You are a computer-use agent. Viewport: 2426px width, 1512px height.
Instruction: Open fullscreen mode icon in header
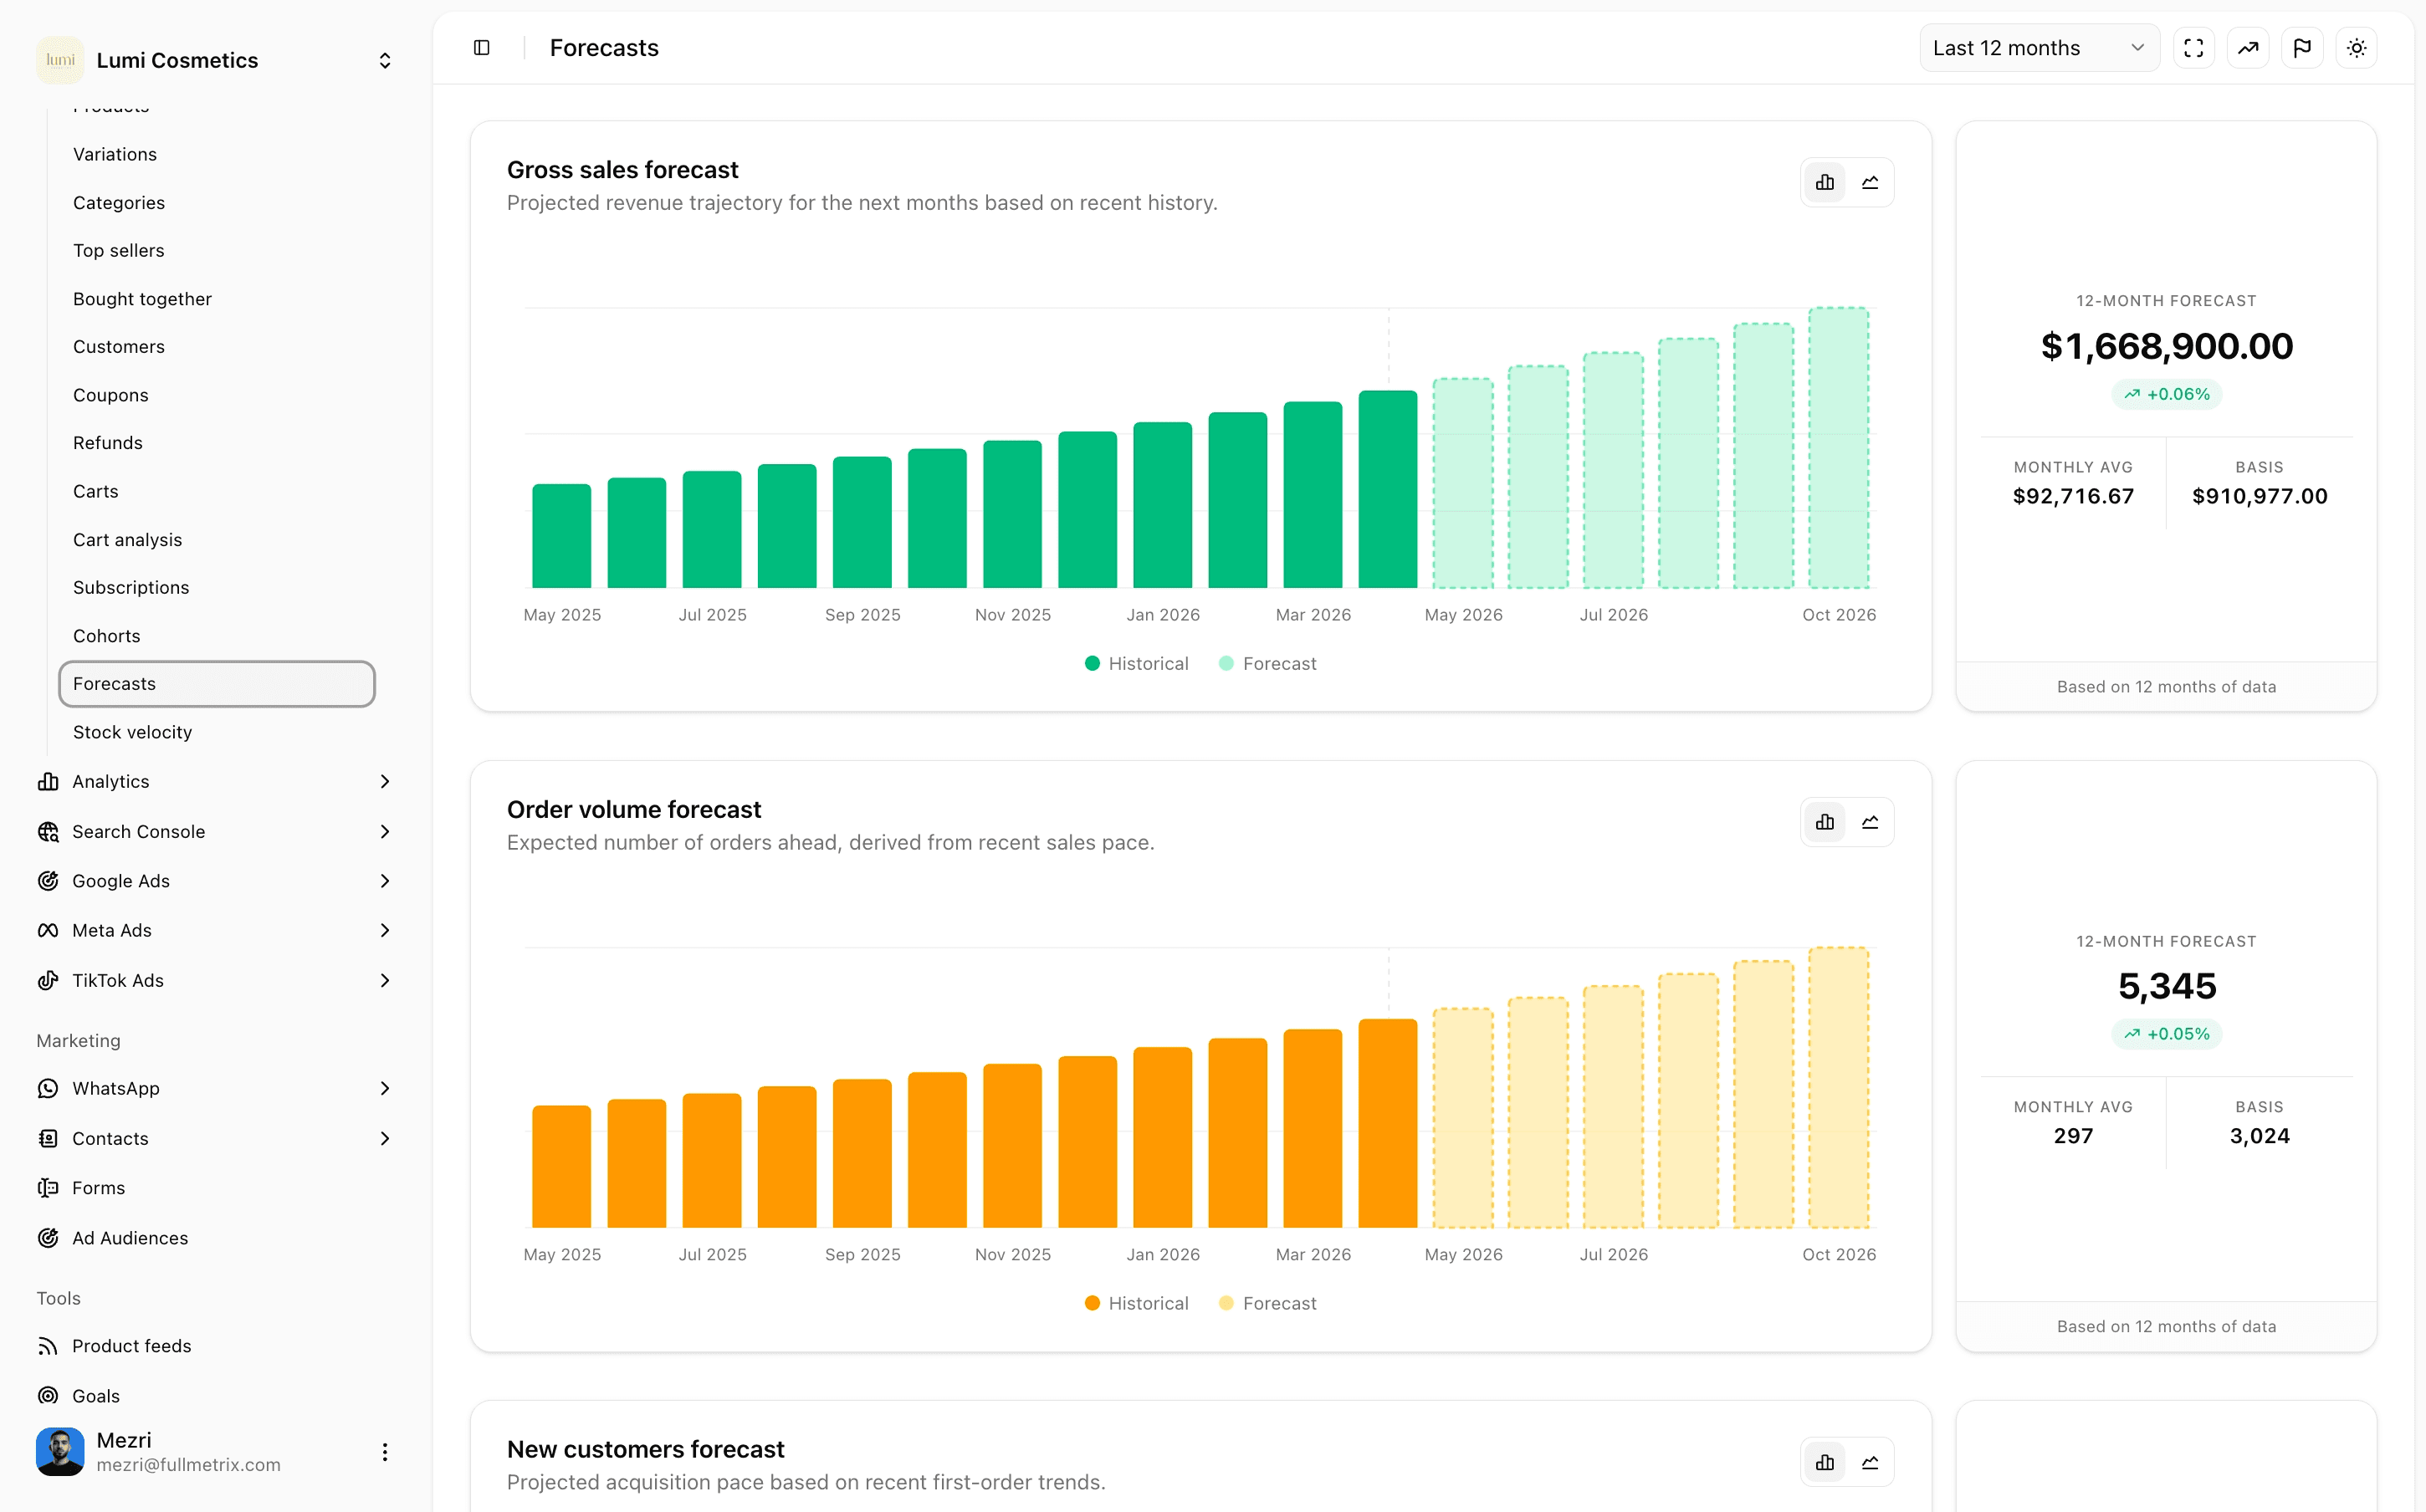point(2193,48)
